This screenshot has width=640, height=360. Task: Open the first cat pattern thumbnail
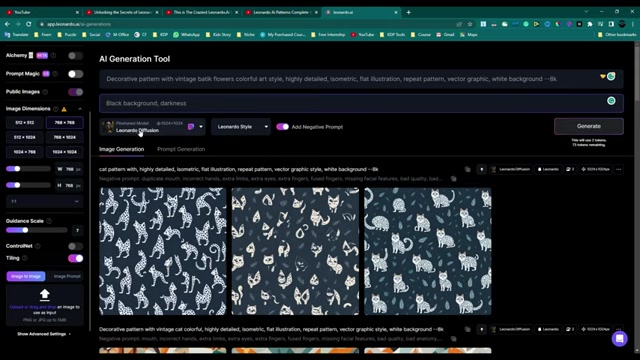tap(162, 251)
